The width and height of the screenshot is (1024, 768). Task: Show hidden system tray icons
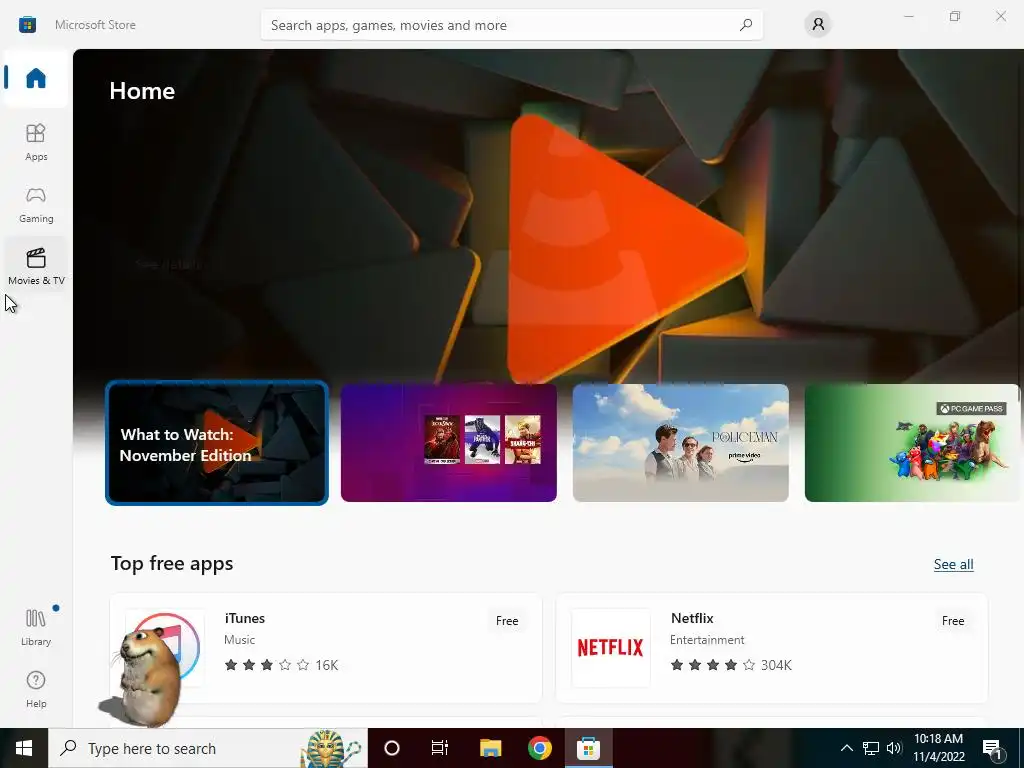(846, 748)
